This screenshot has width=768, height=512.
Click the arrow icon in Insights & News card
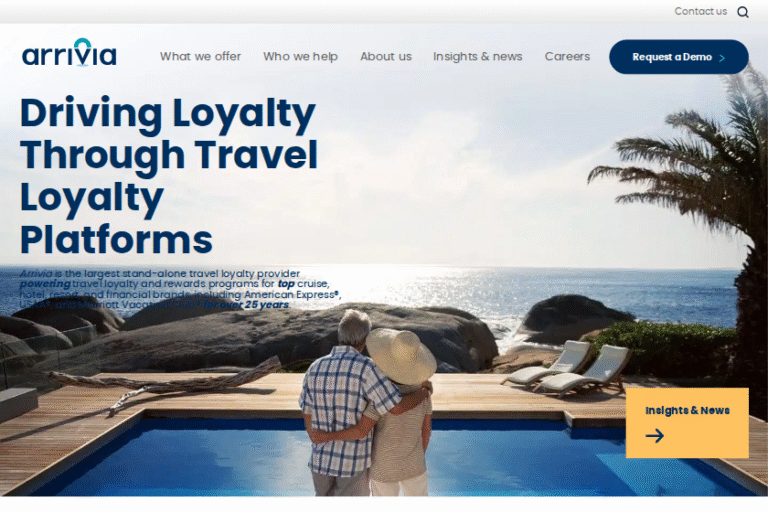(655, 436)
